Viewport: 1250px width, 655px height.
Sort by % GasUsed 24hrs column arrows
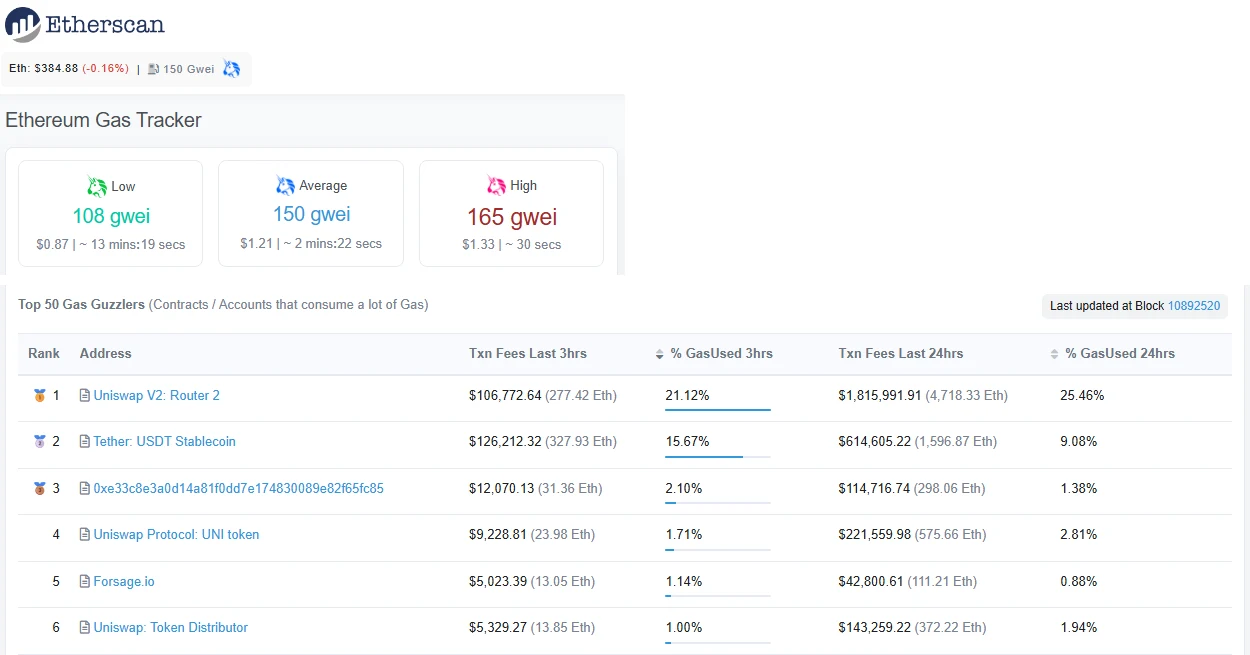[x=1055, y=354]
